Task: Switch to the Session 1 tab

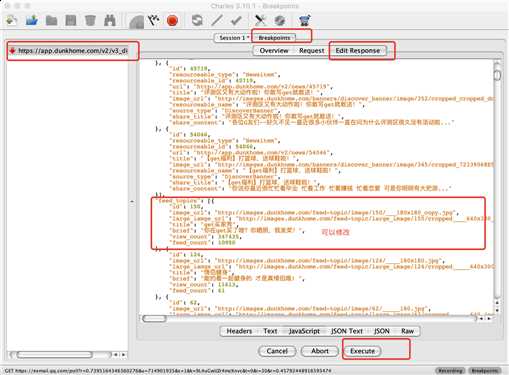Action: pyautogui.click(x=232, y=38)
